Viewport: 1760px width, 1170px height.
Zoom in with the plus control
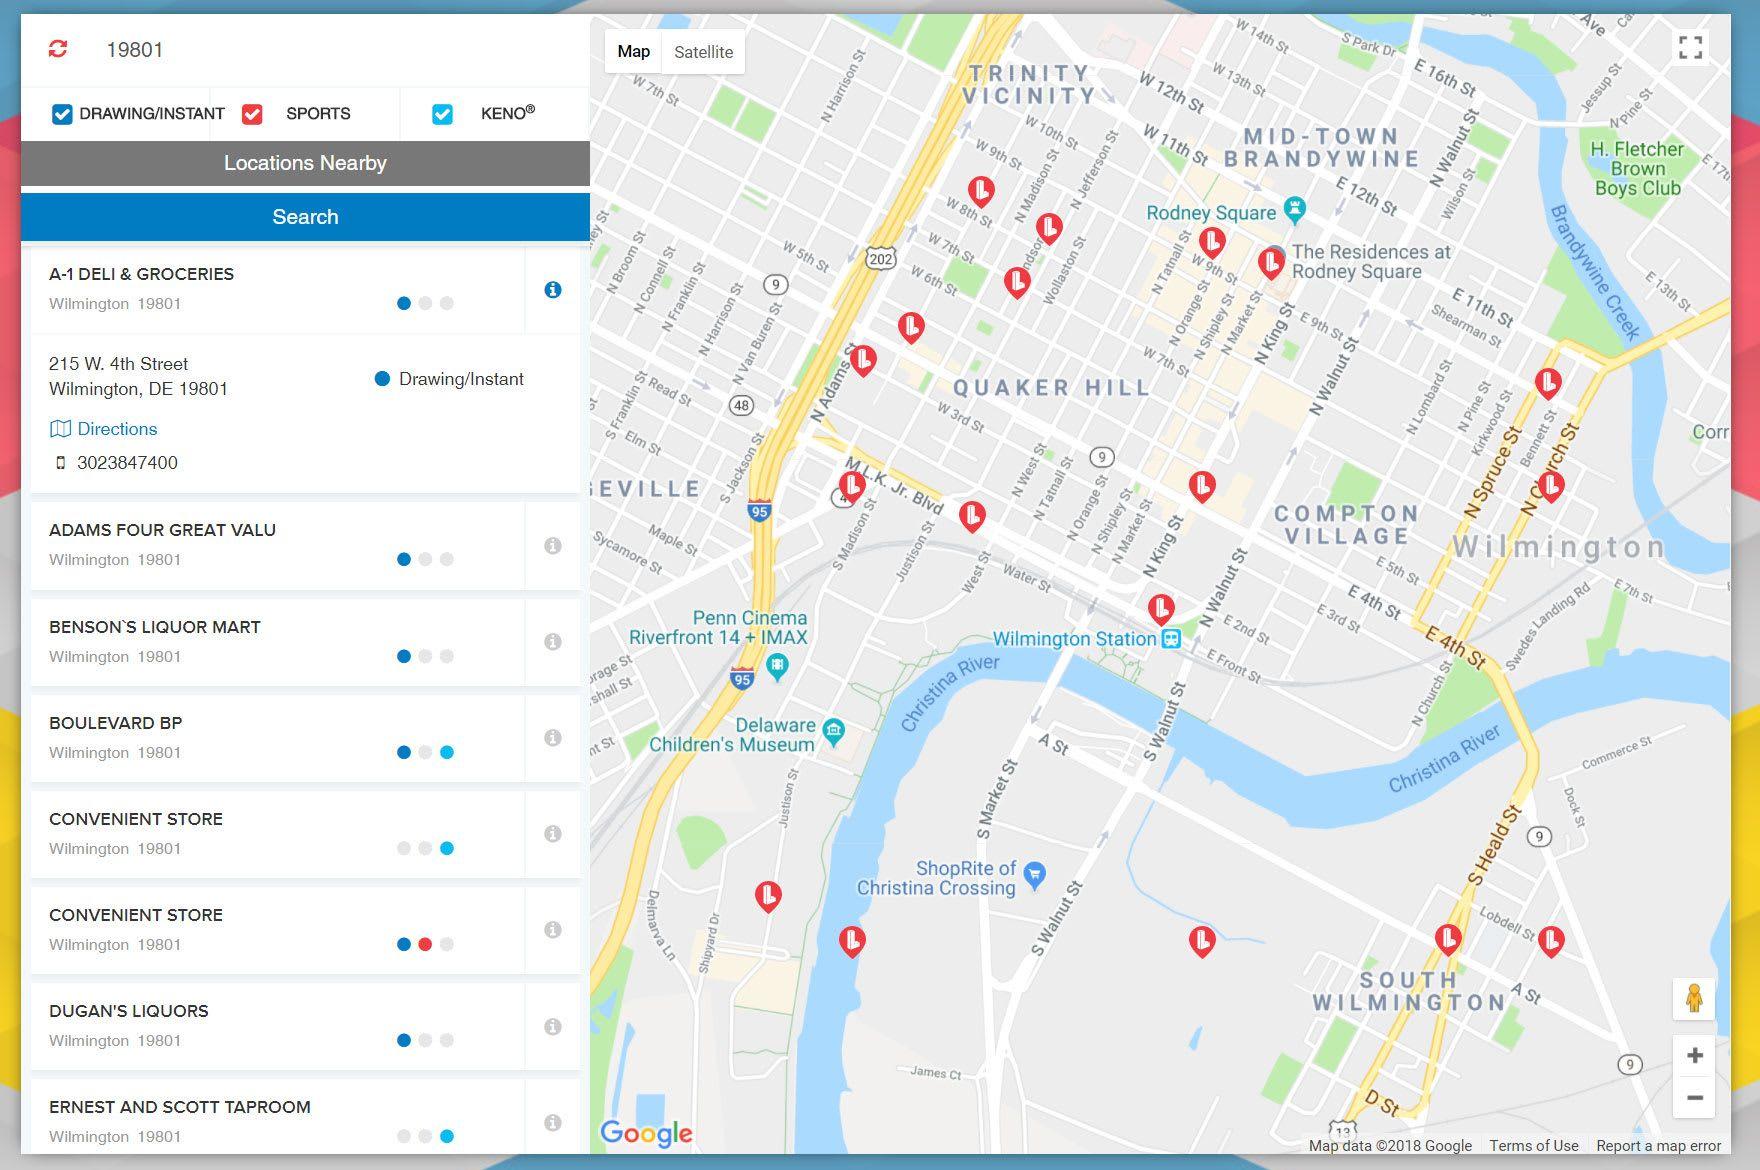(1695, 1055)
